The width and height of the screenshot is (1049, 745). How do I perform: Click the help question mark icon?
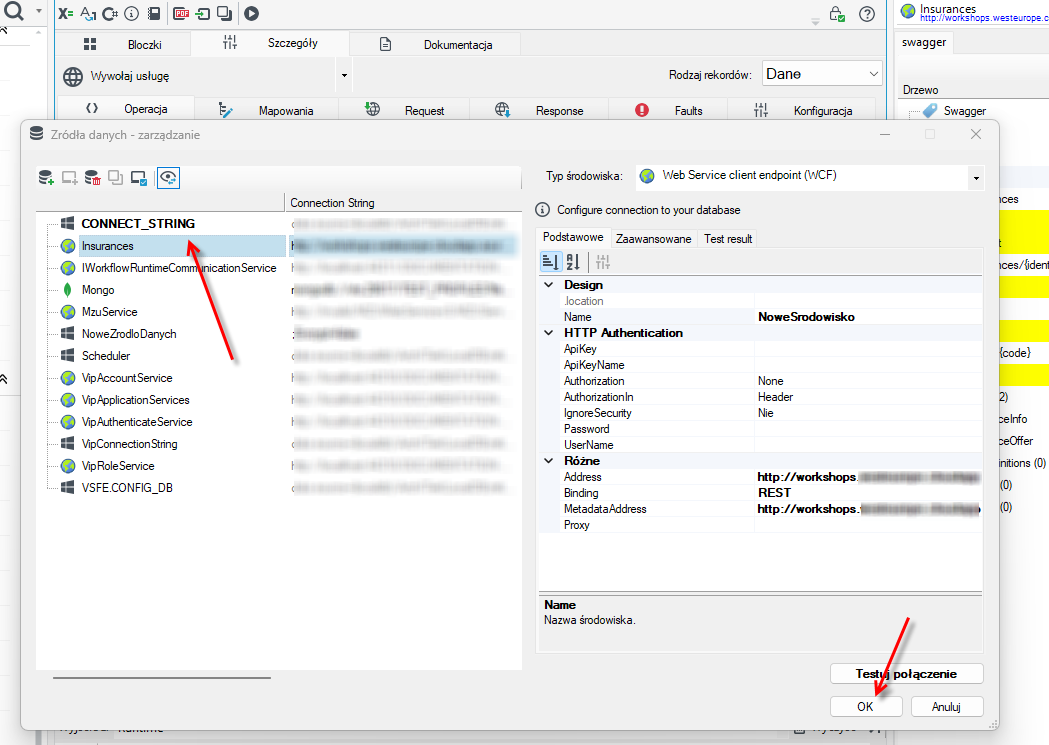(x=867, y=14)
